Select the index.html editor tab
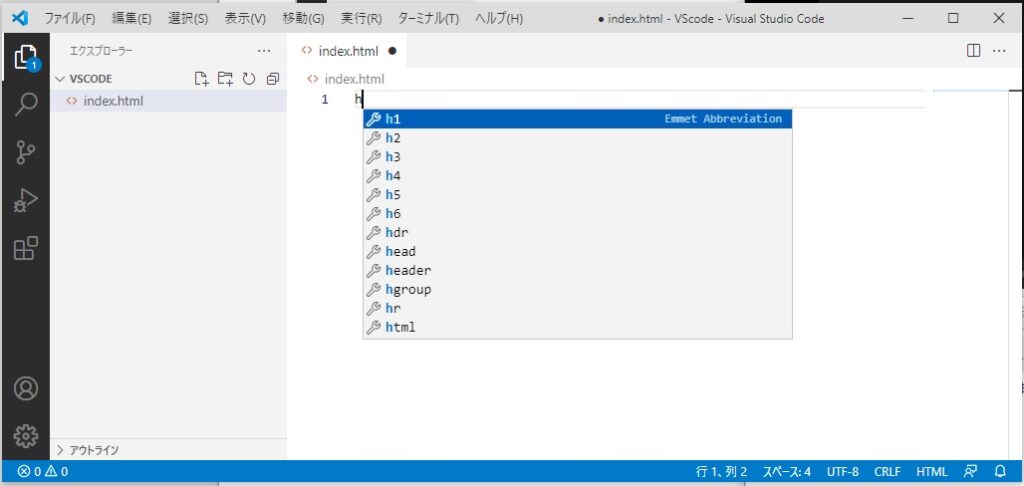 click(x=347, y=51)
